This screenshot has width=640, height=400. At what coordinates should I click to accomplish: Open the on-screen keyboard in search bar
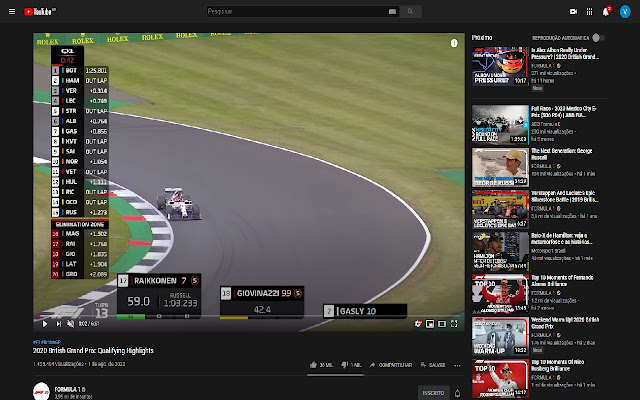tap(392, 11)
